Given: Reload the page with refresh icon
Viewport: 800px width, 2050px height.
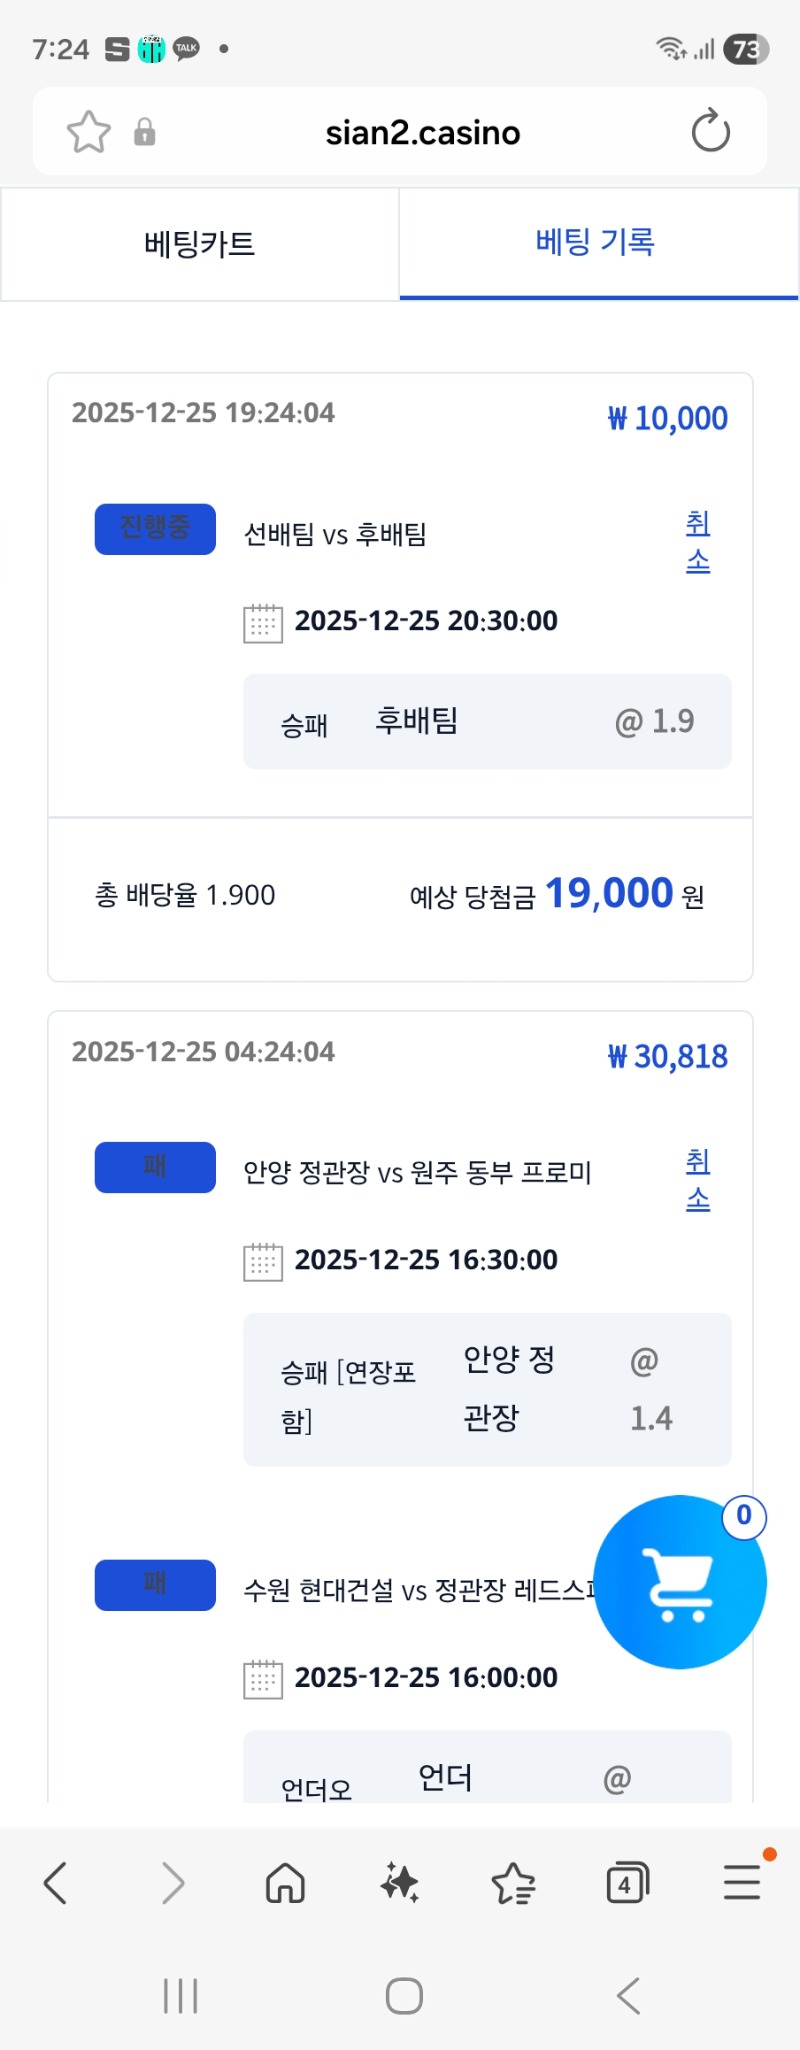Looking at the screenshot, I should 710,132.
